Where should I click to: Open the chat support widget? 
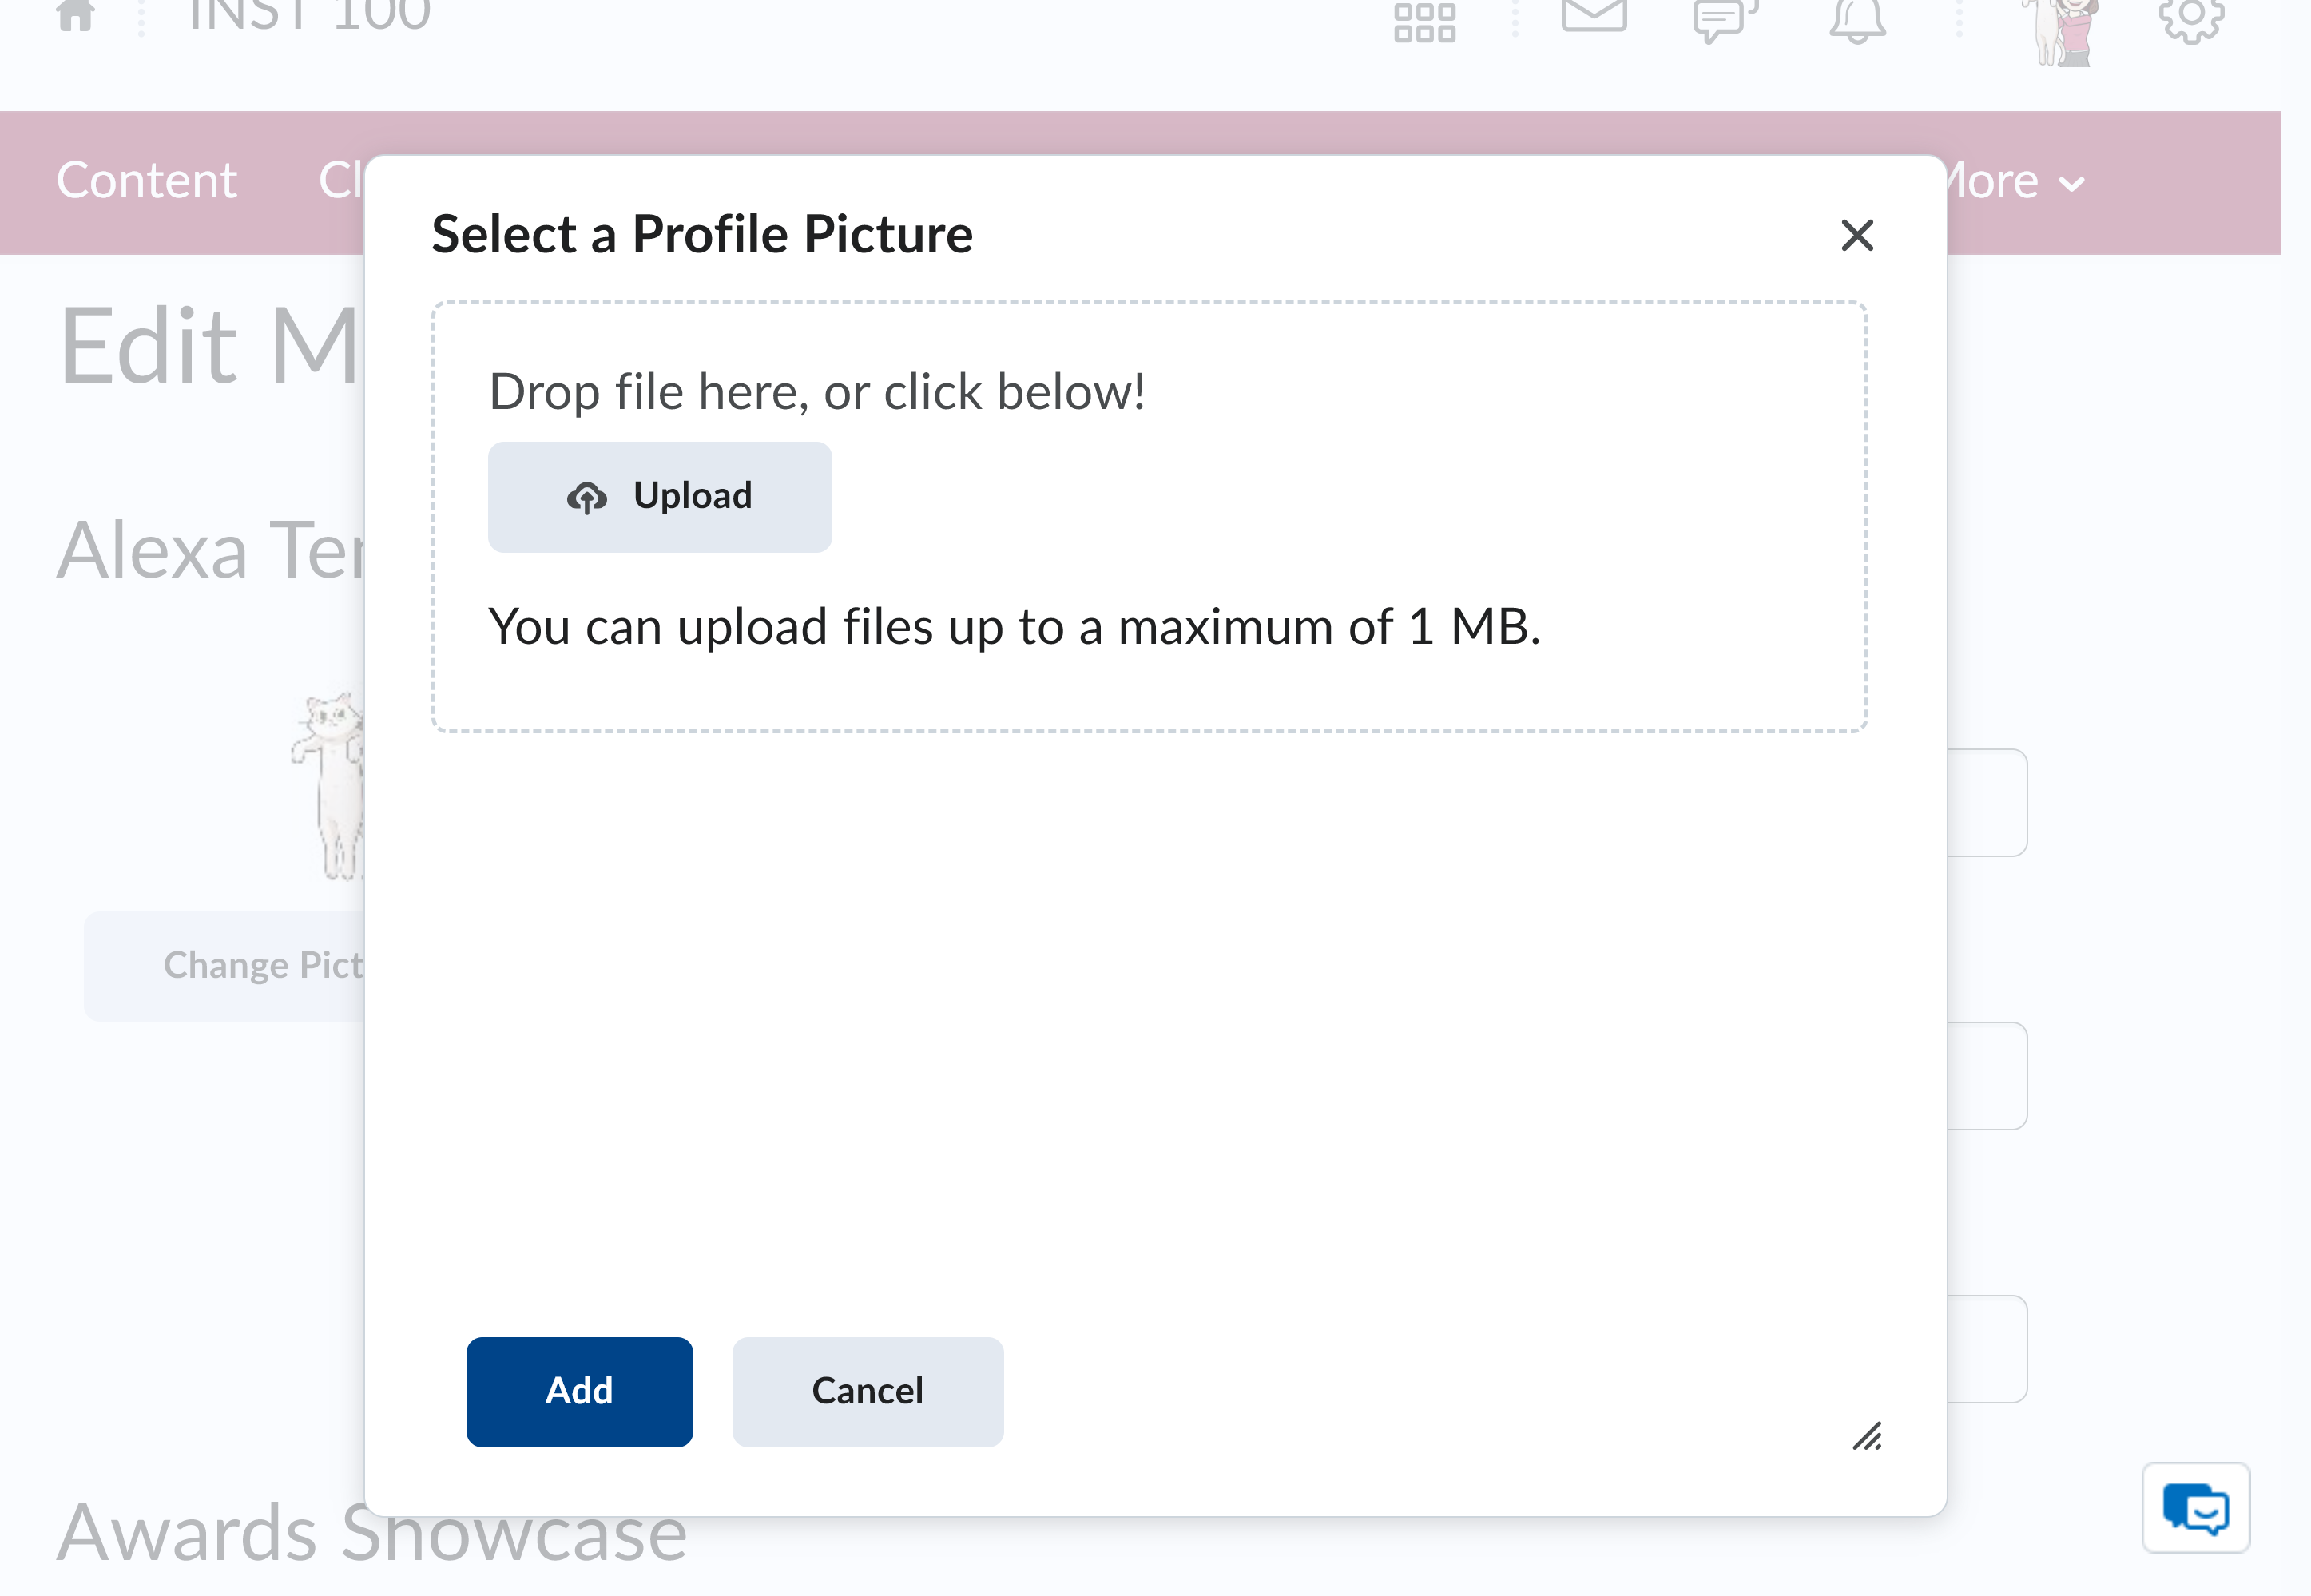click(x=2195, y=1508)
